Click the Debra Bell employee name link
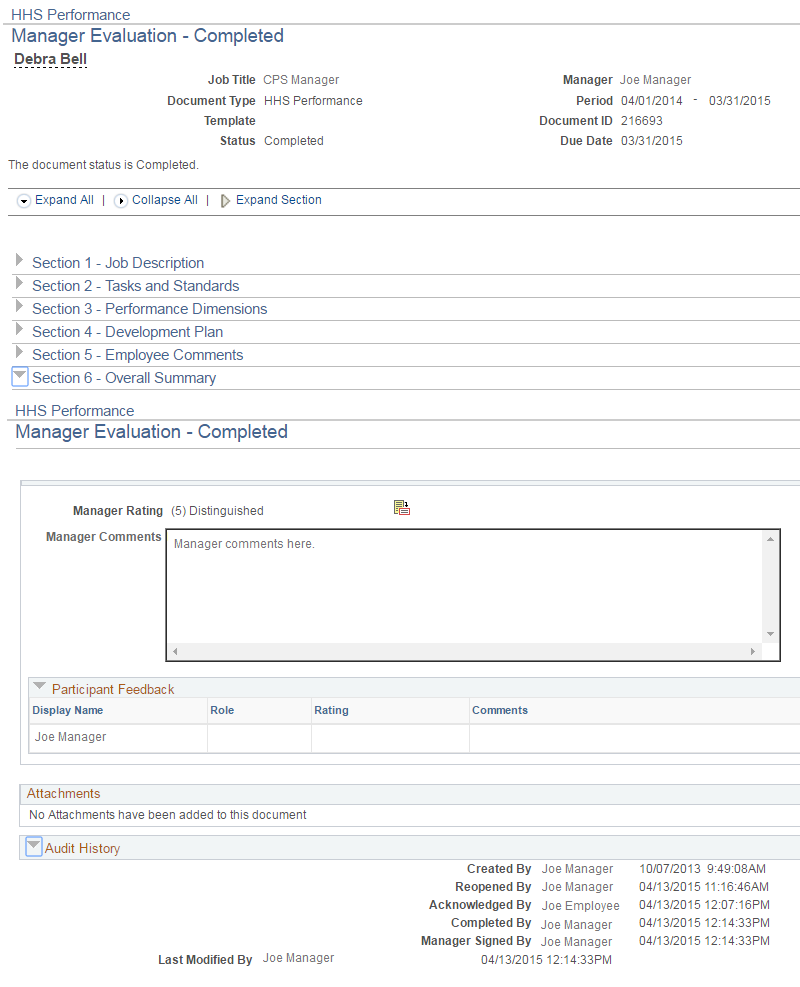The width and height of the screenshot is (800, 987). [50, 60]
